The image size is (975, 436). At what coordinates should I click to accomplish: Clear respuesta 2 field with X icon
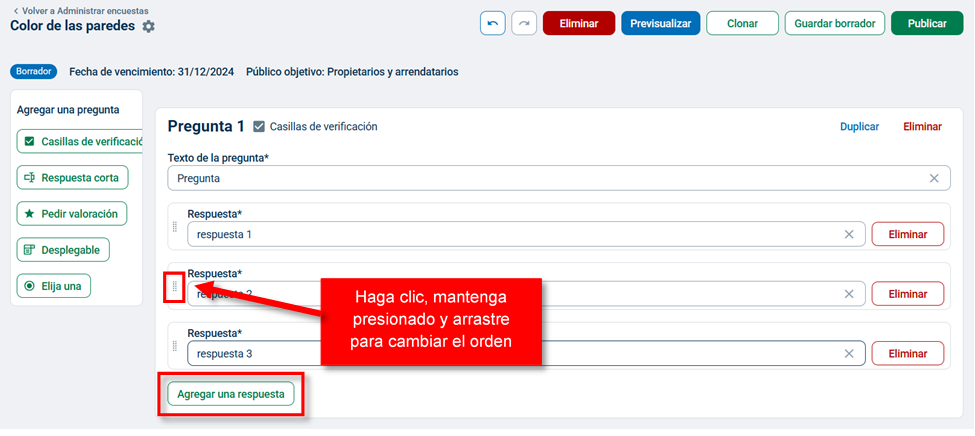(849, 294)
